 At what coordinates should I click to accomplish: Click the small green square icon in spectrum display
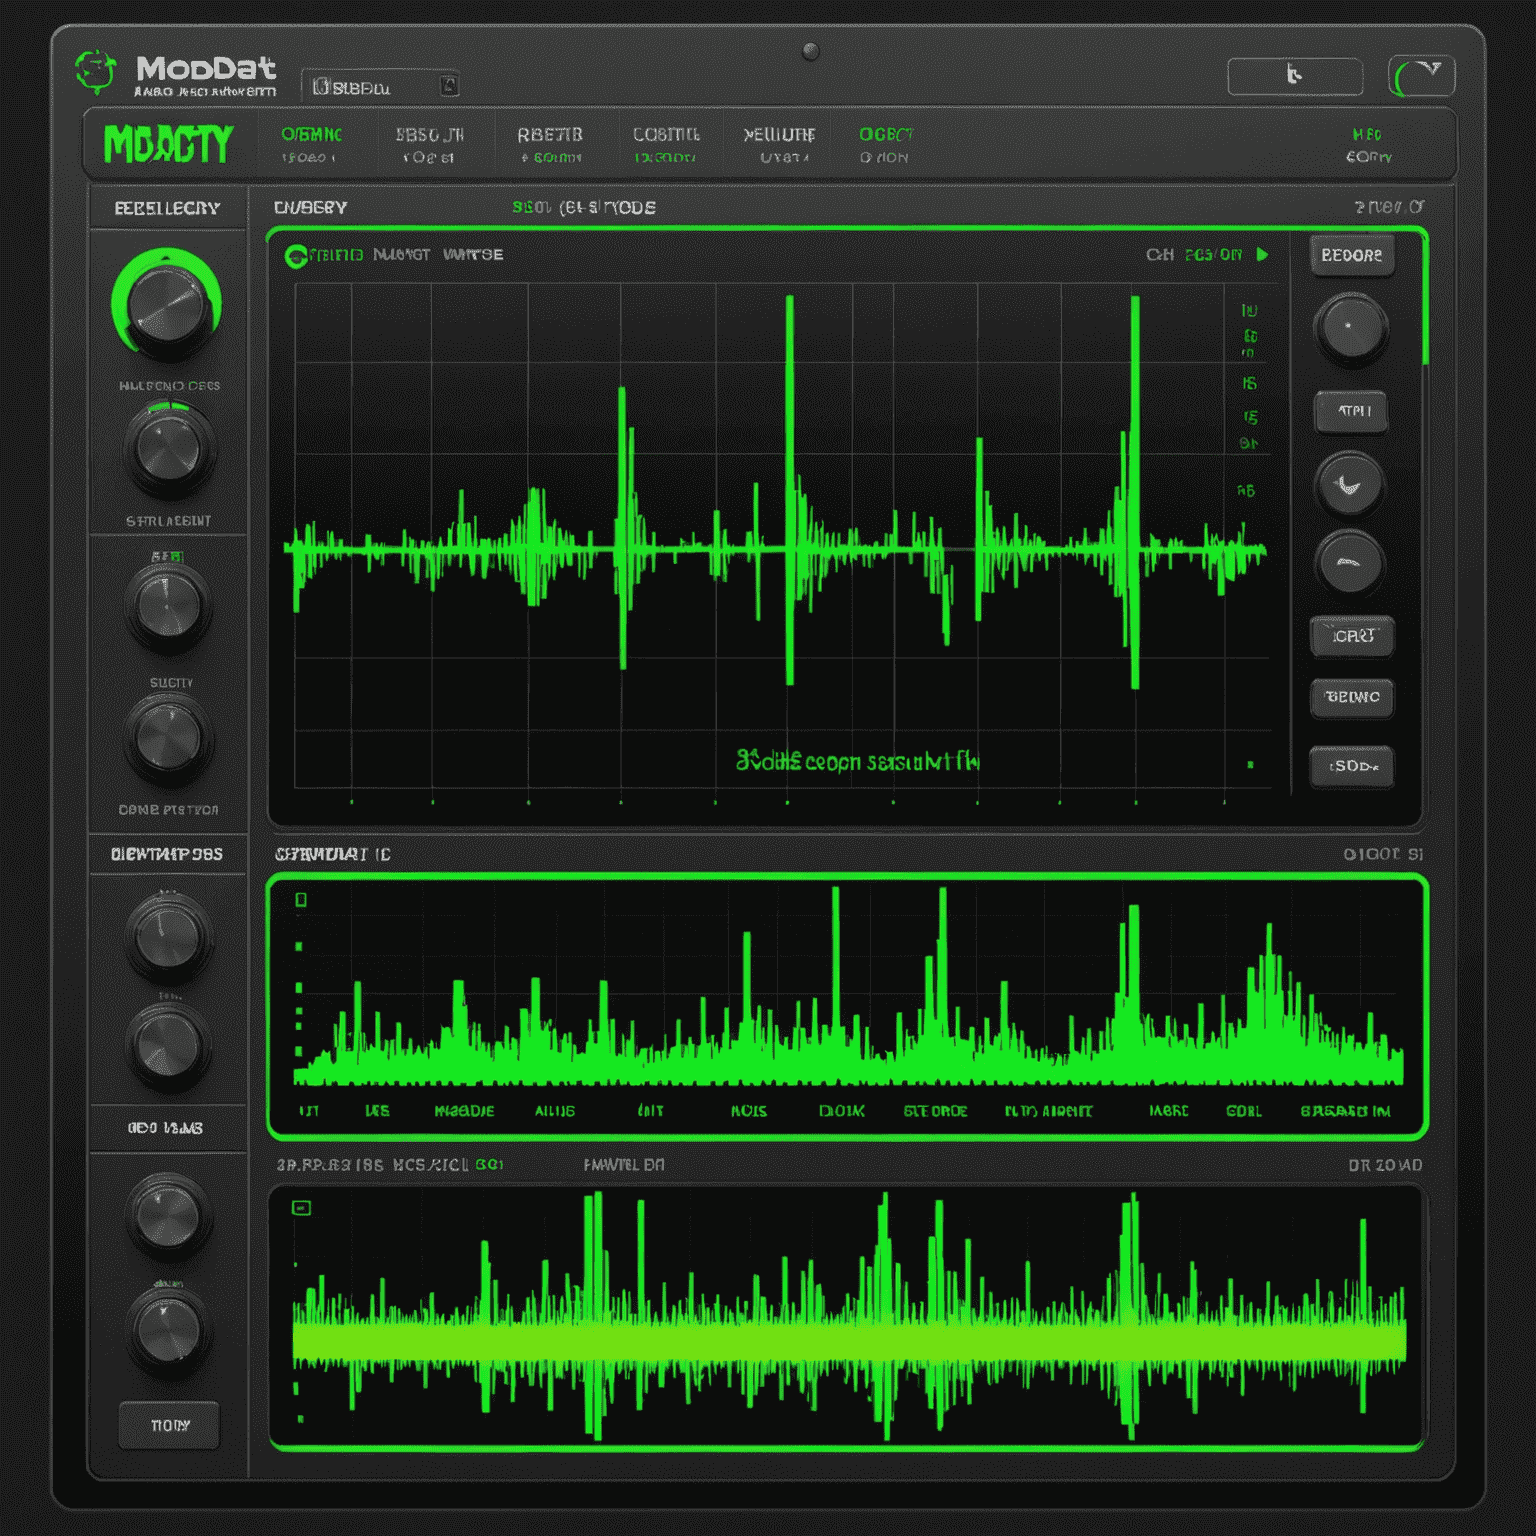(x=301, y=900)
